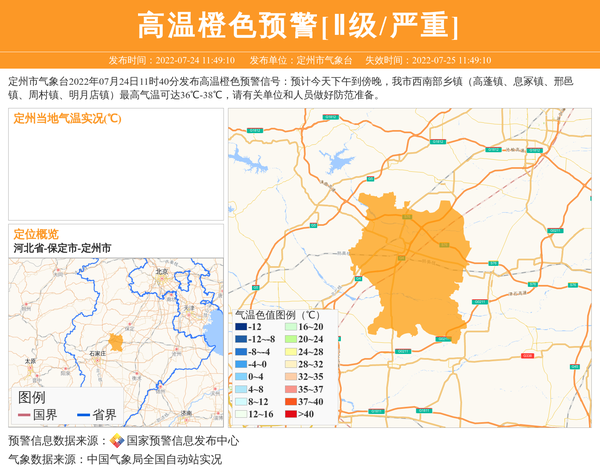Image resolution: width=600 pixels, height=471 pixels.
Task: Click the 河北省-保定市-定州市 location text
Action: pyautogui.click(x=62, y=248)
